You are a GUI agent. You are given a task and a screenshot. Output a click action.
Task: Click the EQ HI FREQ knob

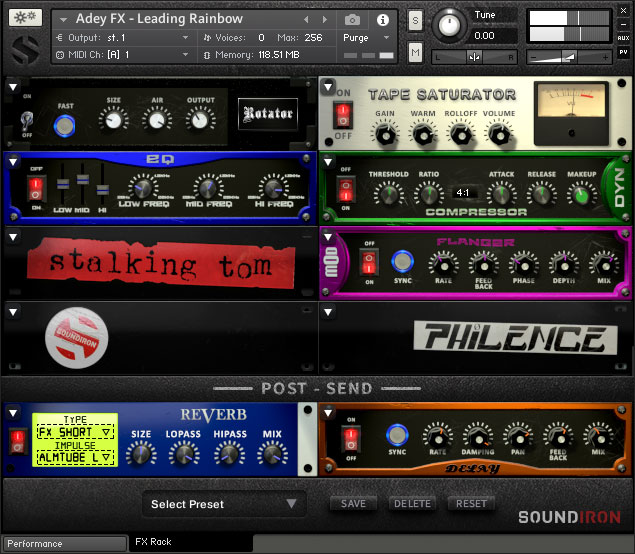pyautogui.click(x=273, y=188)
